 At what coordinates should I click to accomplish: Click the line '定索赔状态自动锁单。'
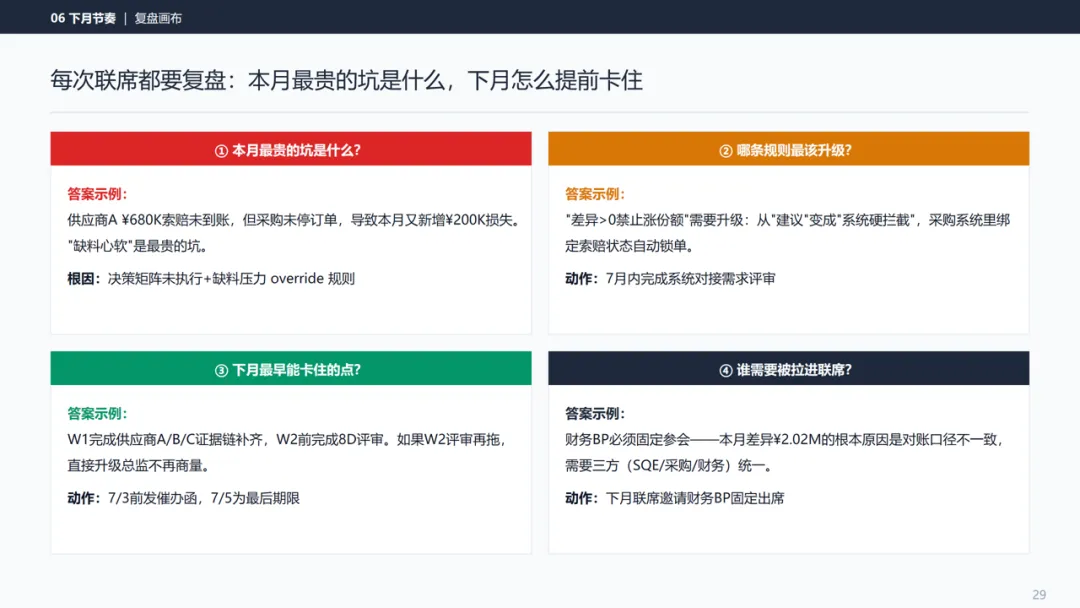tap(630, 246)
